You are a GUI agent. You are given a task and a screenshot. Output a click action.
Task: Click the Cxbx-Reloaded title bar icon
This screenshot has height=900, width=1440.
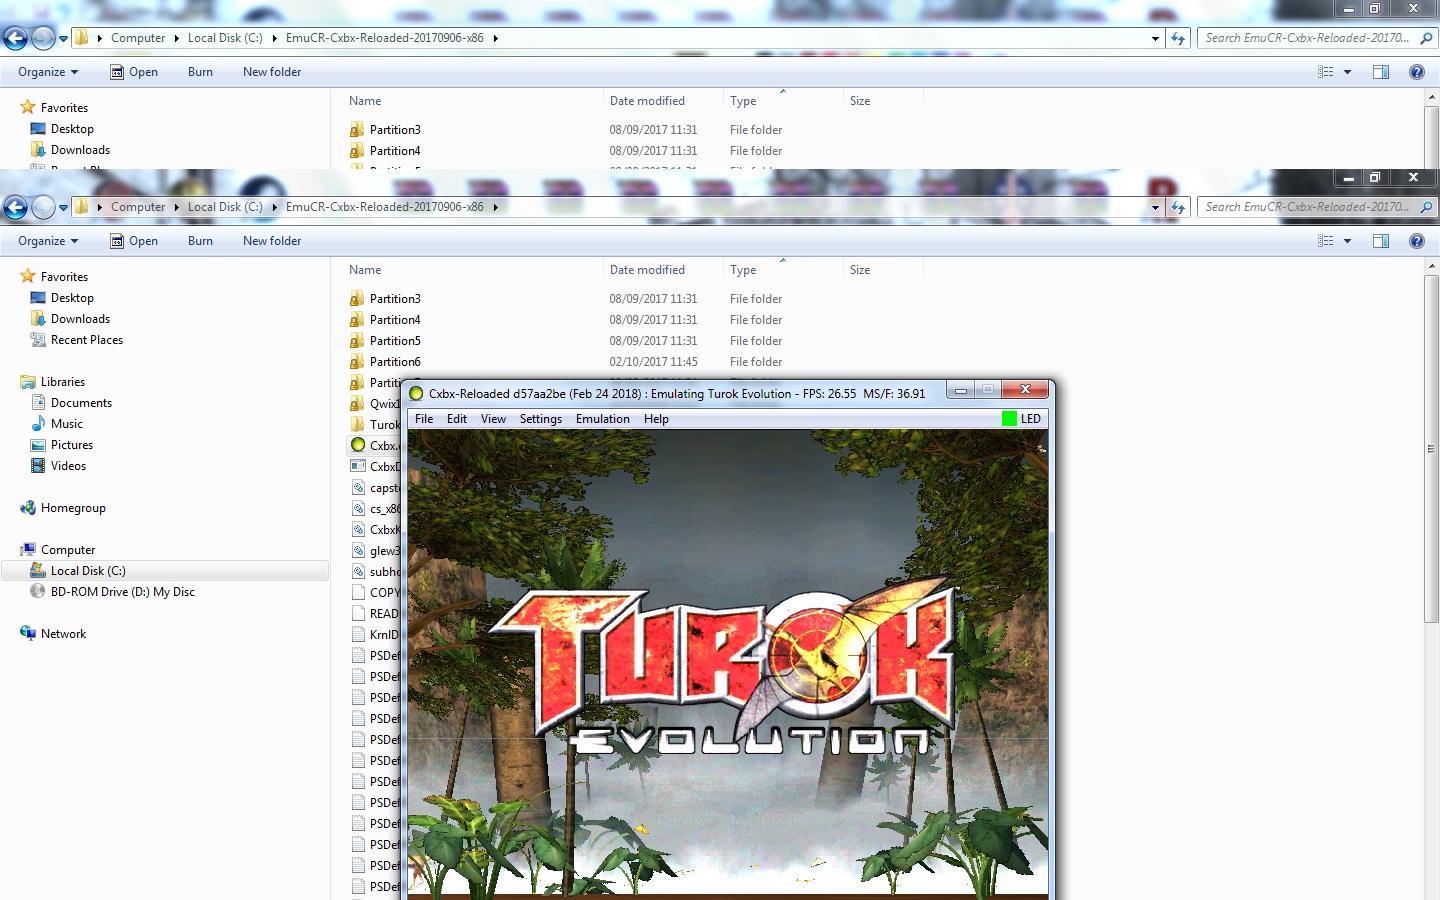[x=417, y=394]
